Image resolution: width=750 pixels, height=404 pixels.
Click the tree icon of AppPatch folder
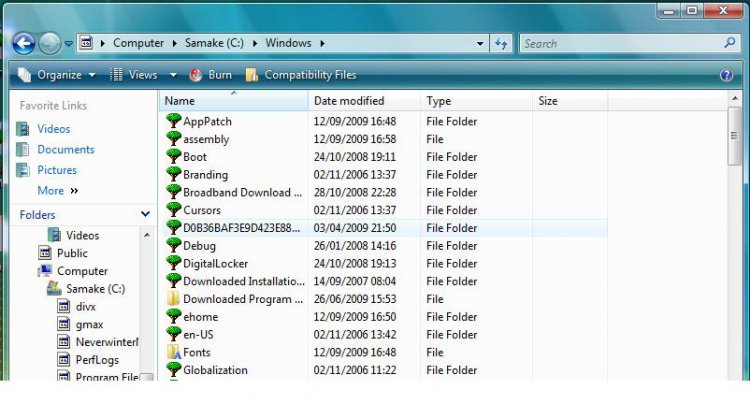click(x=173, y=121)
